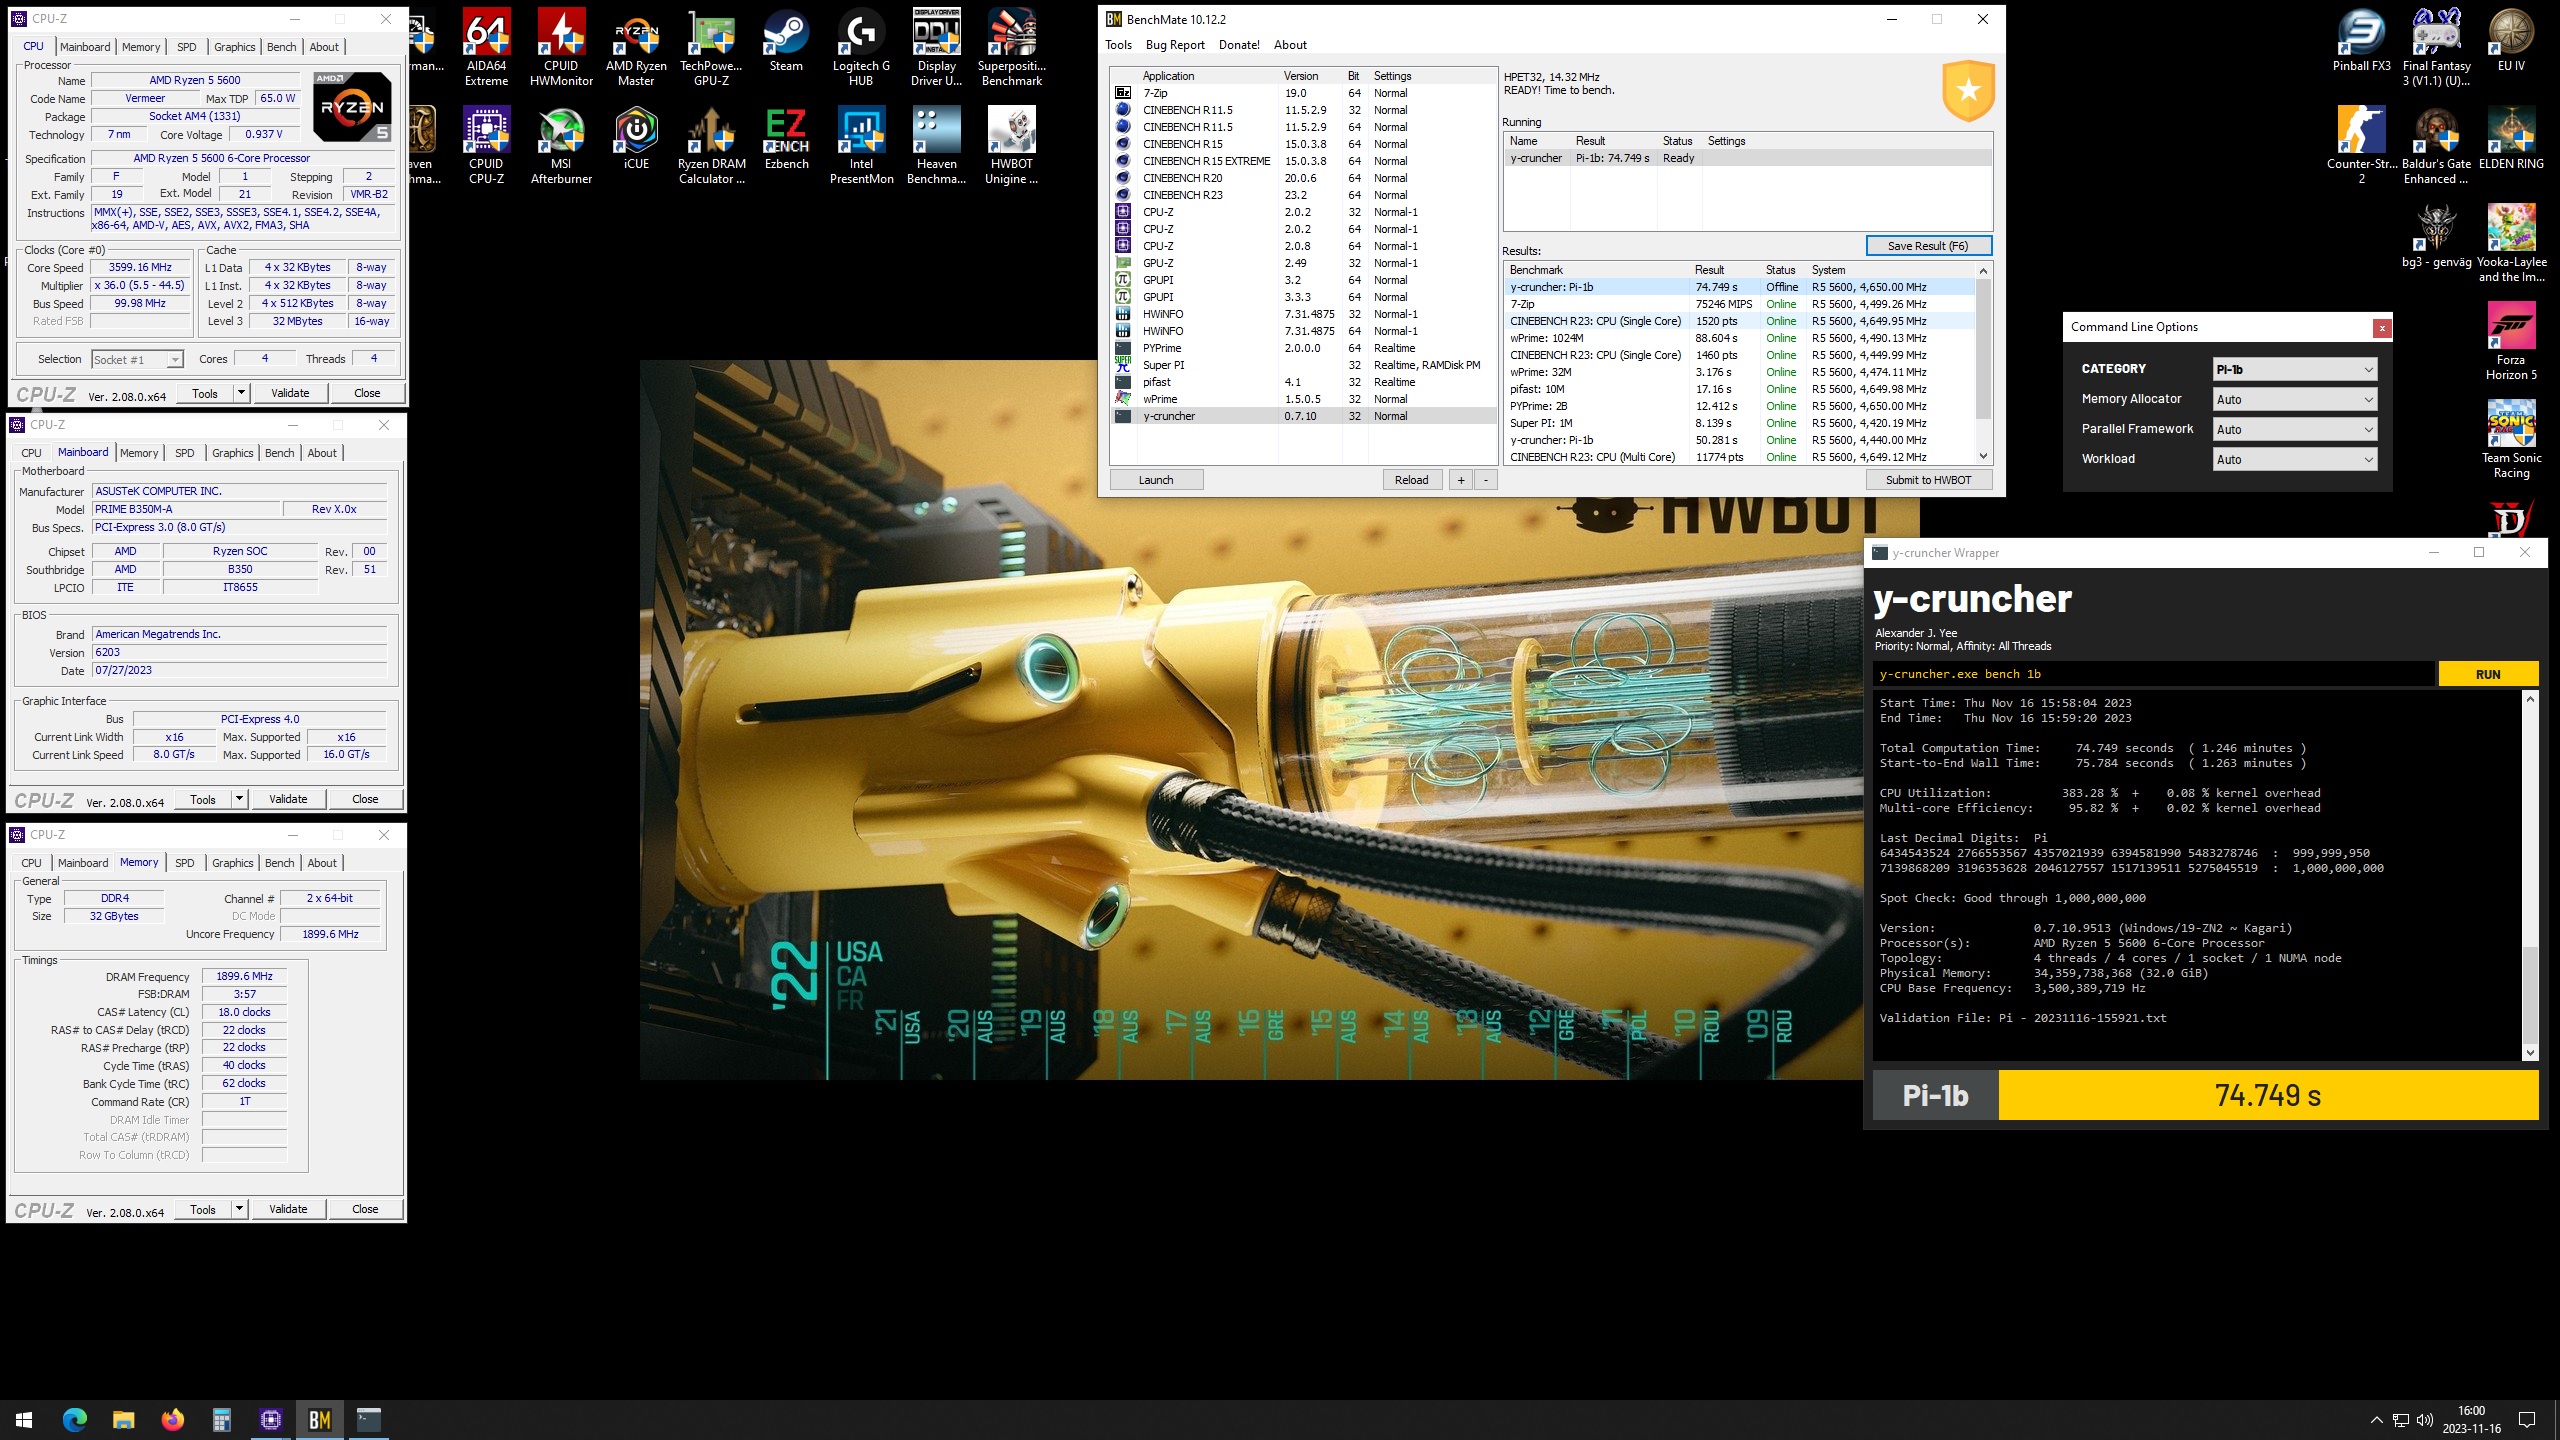Close the Command Line Options panel
The height and width of the screenshot is (1440, 2560).
[x=2382, y=328]
